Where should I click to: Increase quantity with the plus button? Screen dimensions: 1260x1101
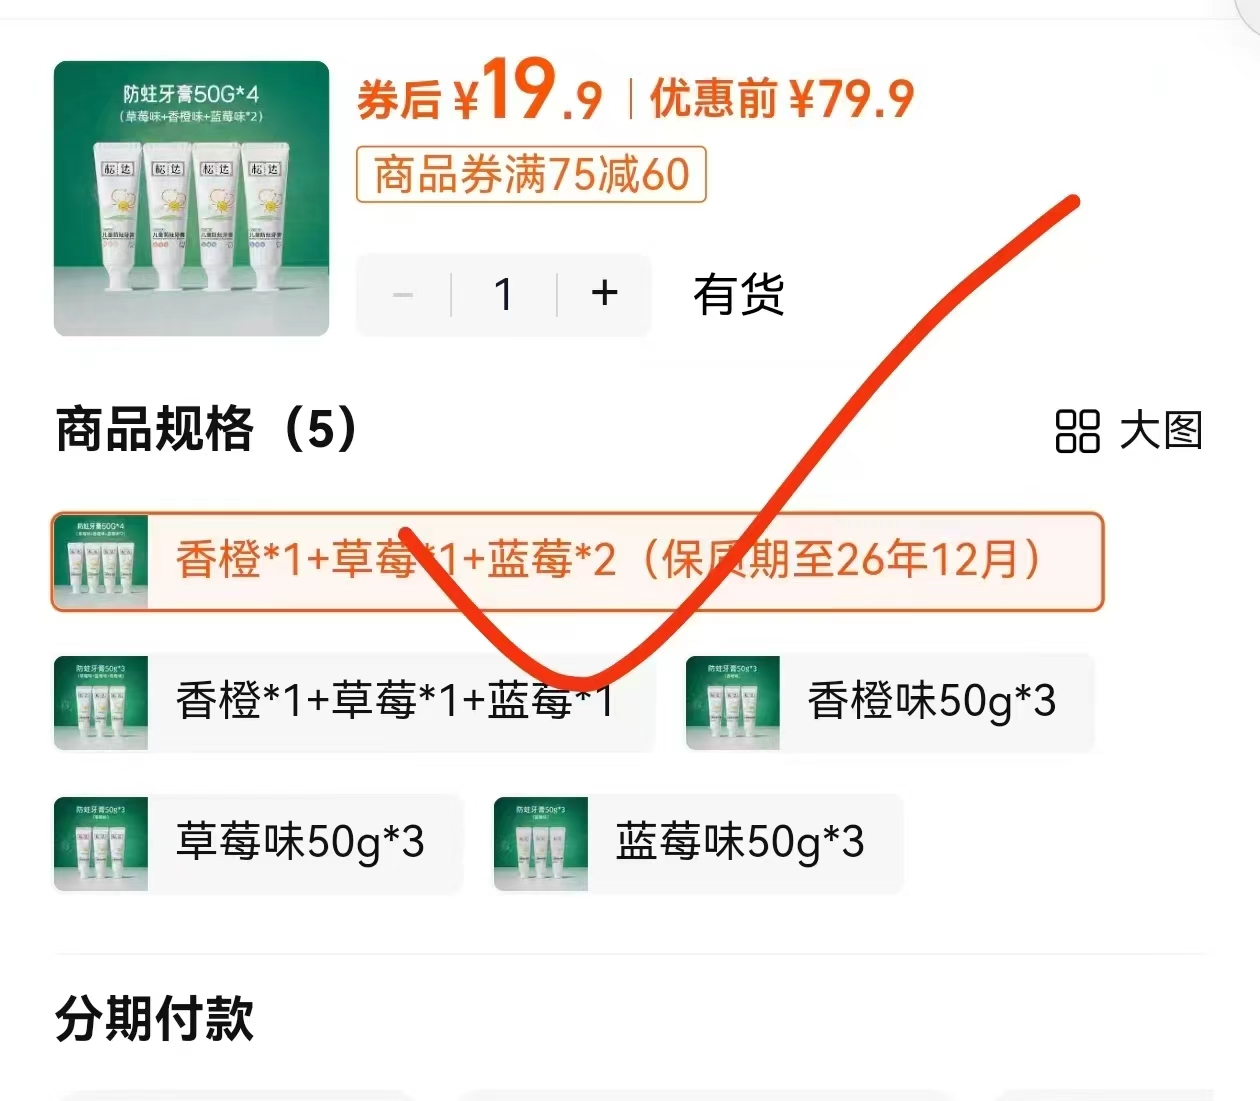coord(604,294)
